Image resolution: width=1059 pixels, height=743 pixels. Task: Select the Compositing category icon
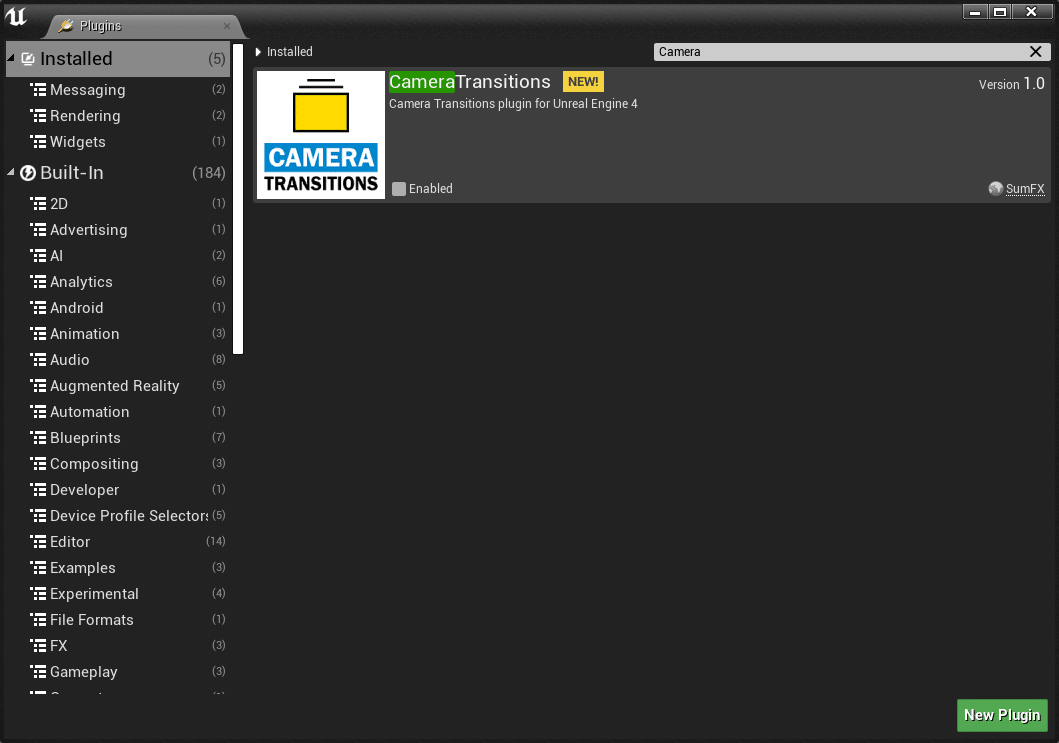click(40, 463)
